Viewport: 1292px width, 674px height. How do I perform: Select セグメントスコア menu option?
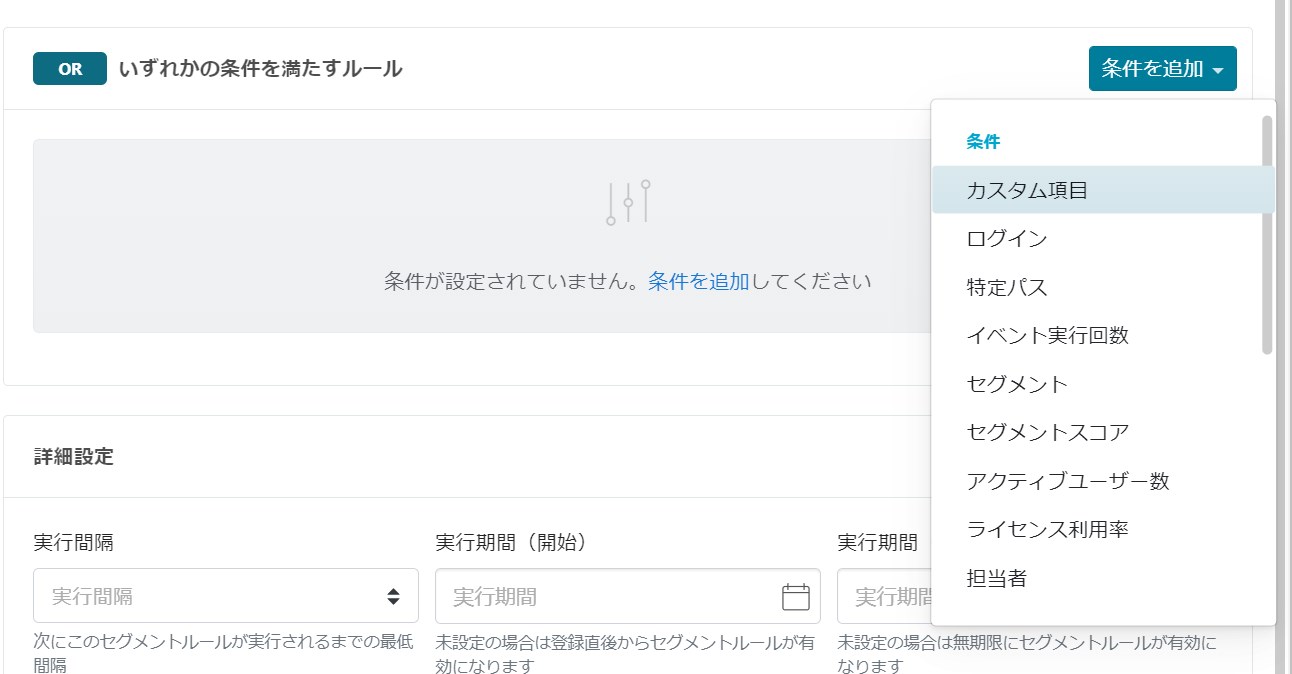pos(1103,433)
